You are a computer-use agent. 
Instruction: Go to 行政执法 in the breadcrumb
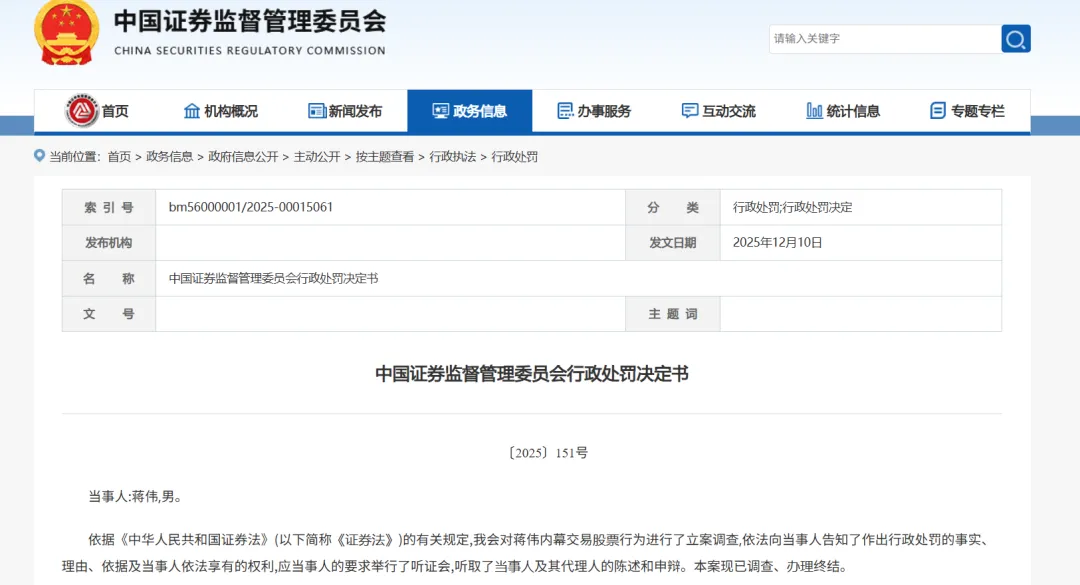point(453,156)
